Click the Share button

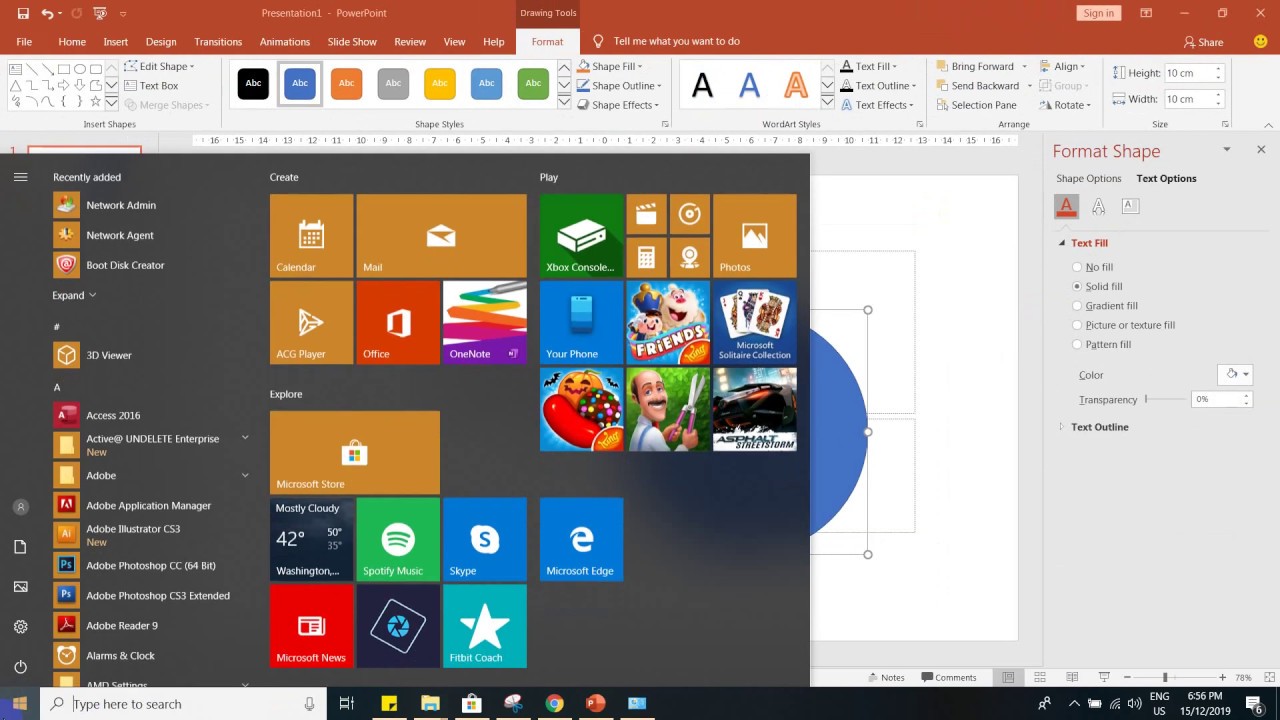tap(1203, 42)
